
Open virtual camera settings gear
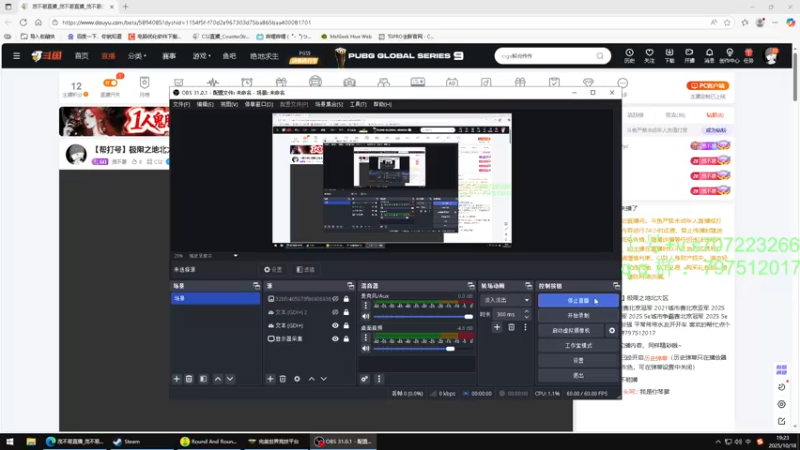pyautogui.click(x=612, y=331)
